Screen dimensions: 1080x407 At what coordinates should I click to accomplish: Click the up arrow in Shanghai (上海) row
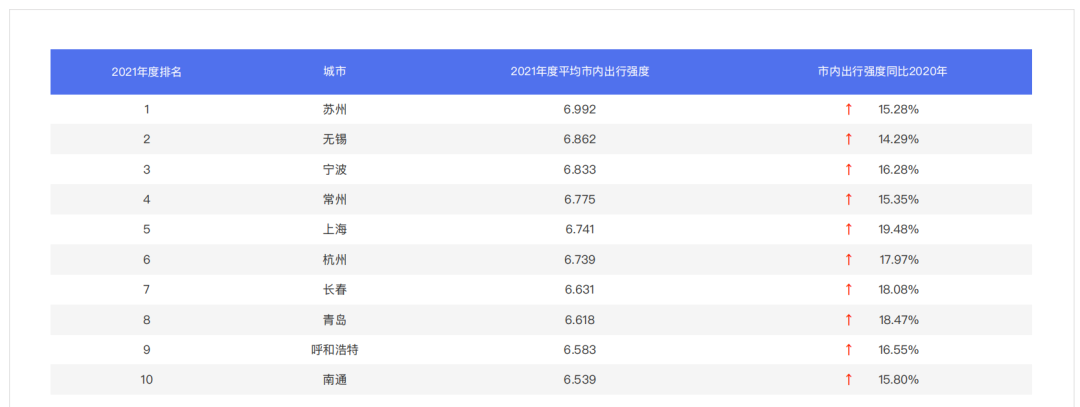pos(849,229)
